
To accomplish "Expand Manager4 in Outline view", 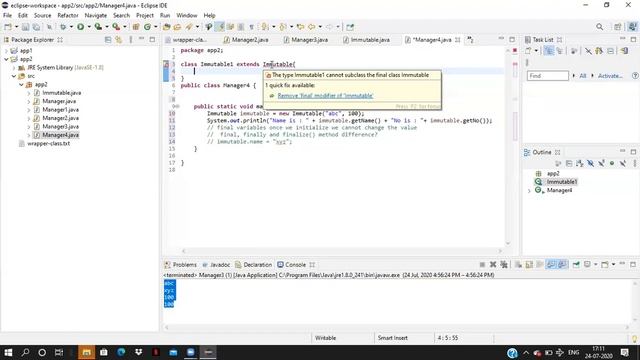I will point(529,191).
